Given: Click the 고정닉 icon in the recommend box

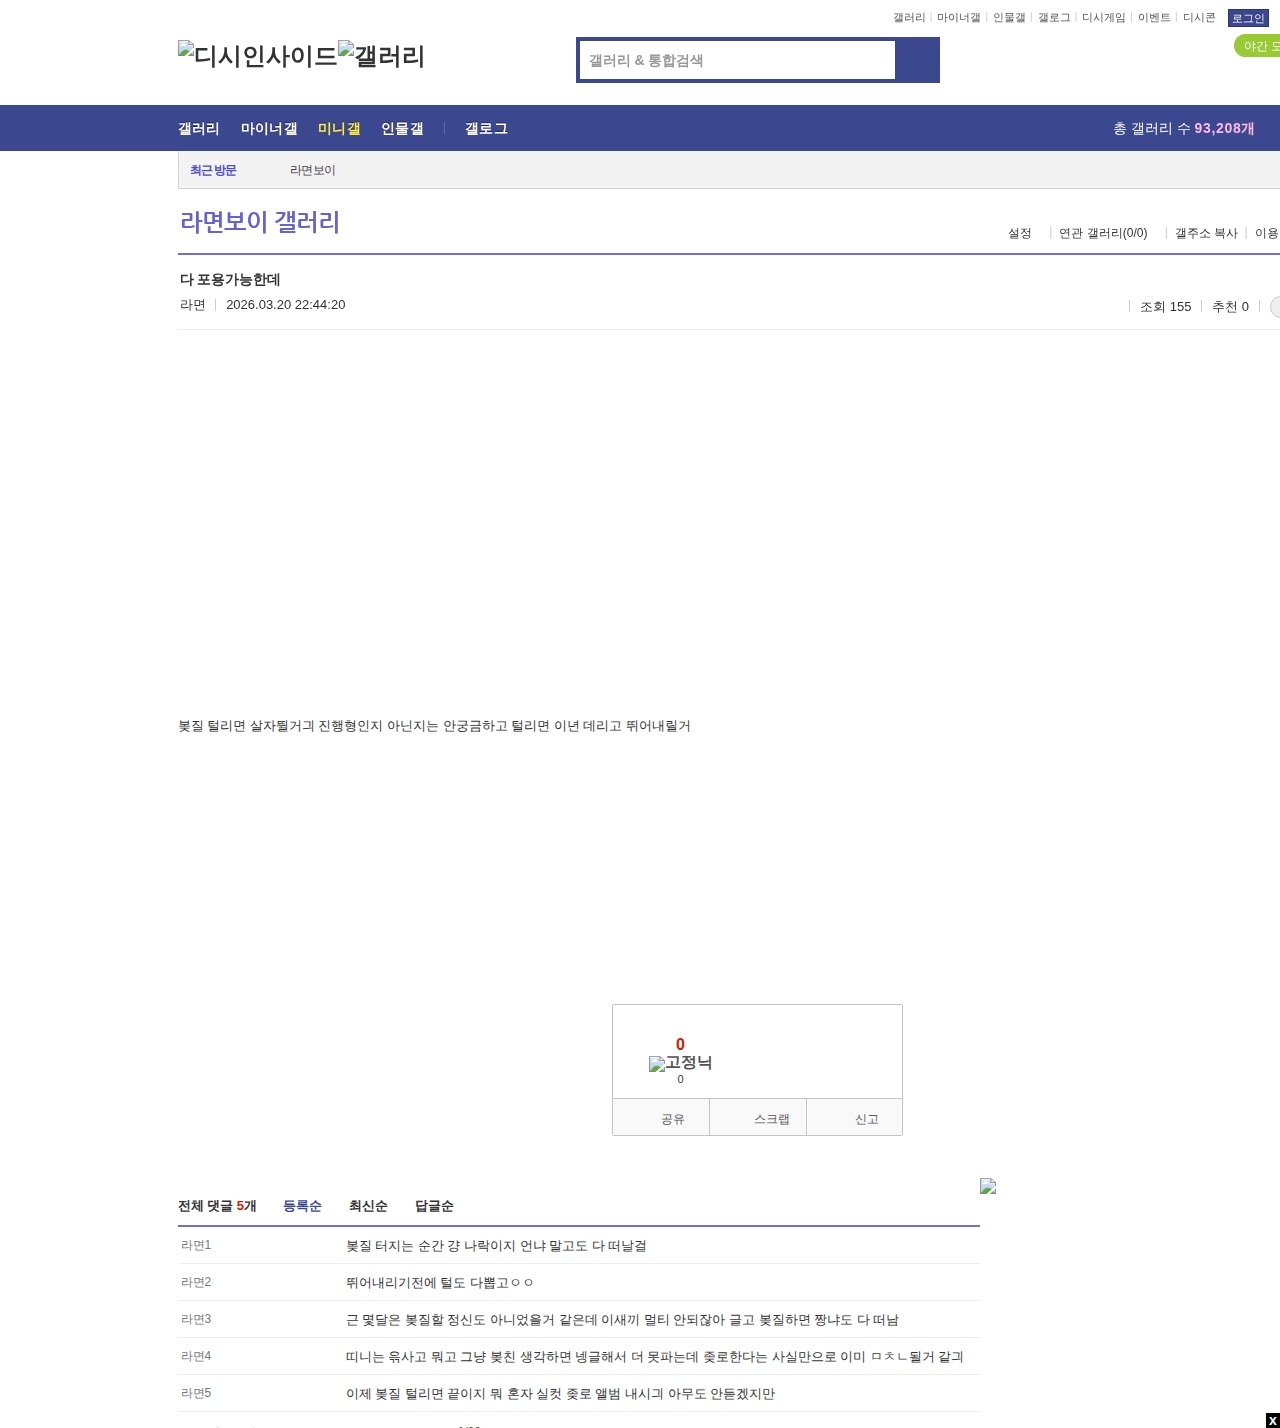Looking at the screenshot, I should [680, 1063].
